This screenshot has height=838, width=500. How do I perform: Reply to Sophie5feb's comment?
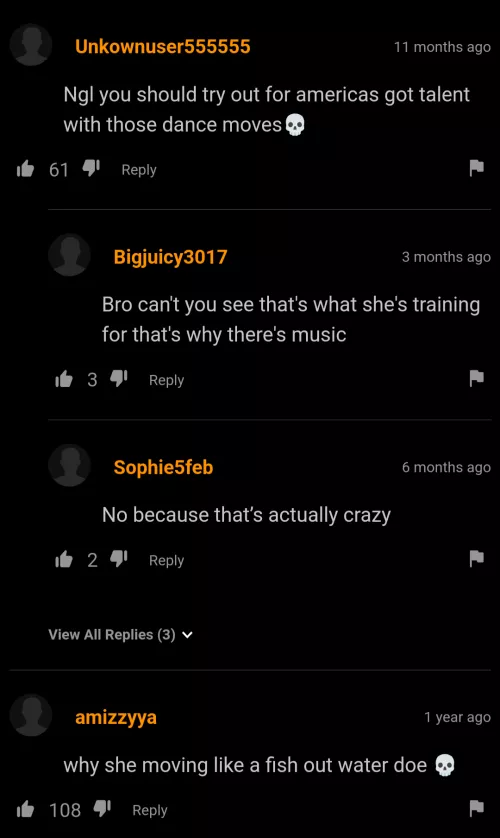[167, 560]
